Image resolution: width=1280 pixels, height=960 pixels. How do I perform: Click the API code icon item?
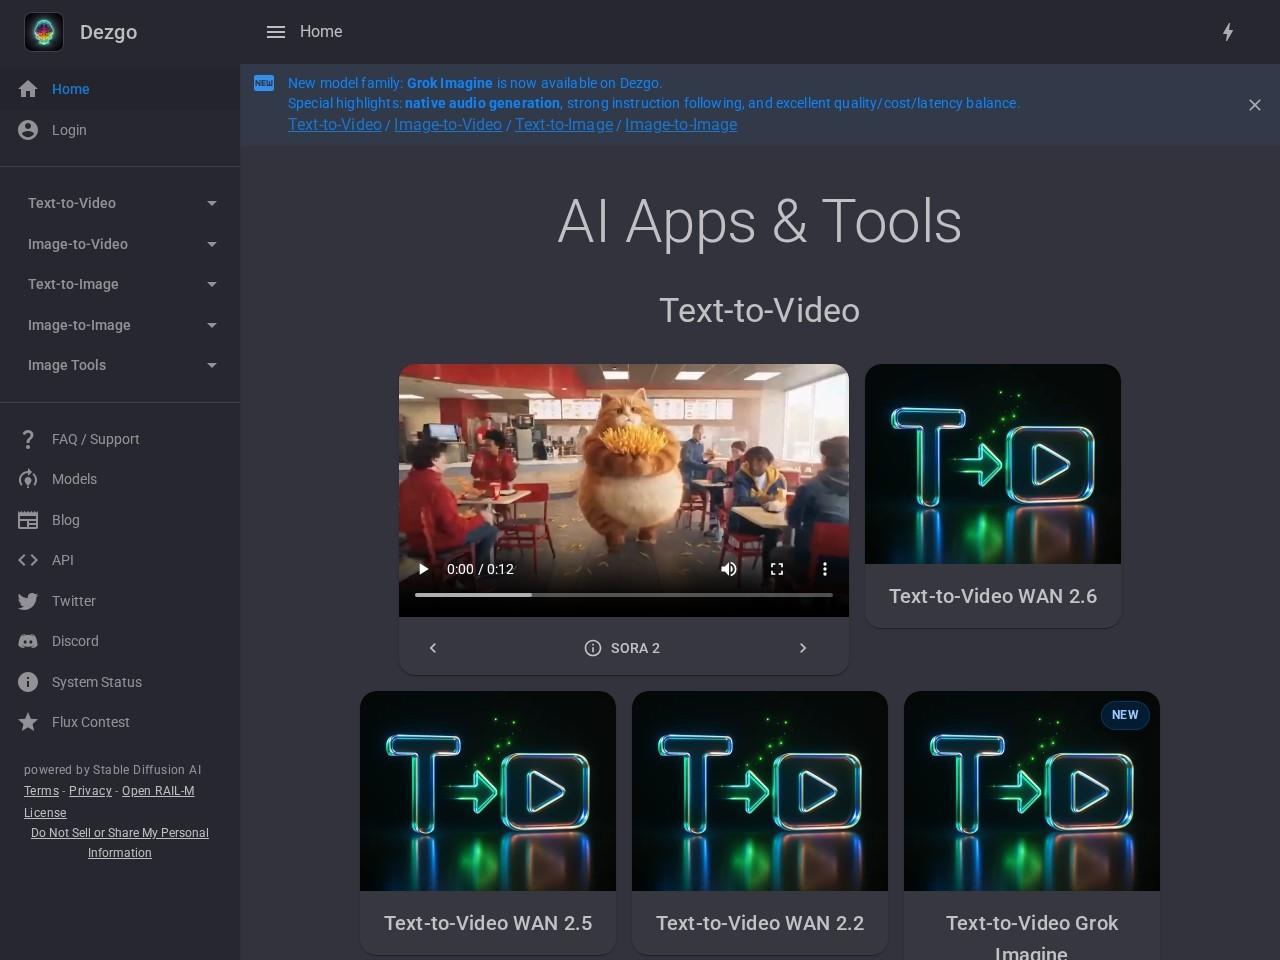28,560
